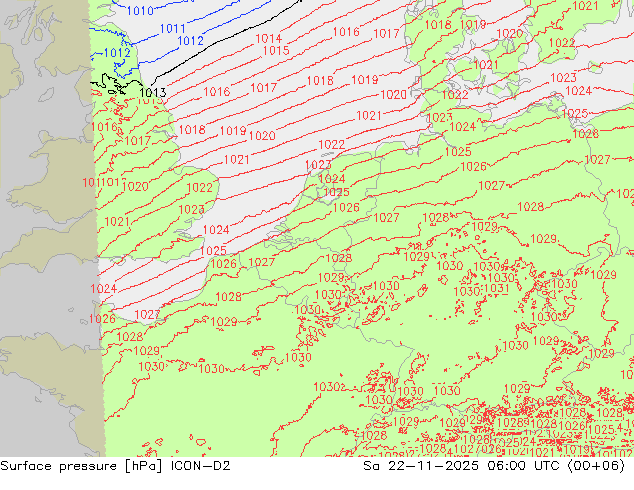The image size is (634, 490).
Task: Click the black 1013 isobar label
Action: click(x=152, y=93)
